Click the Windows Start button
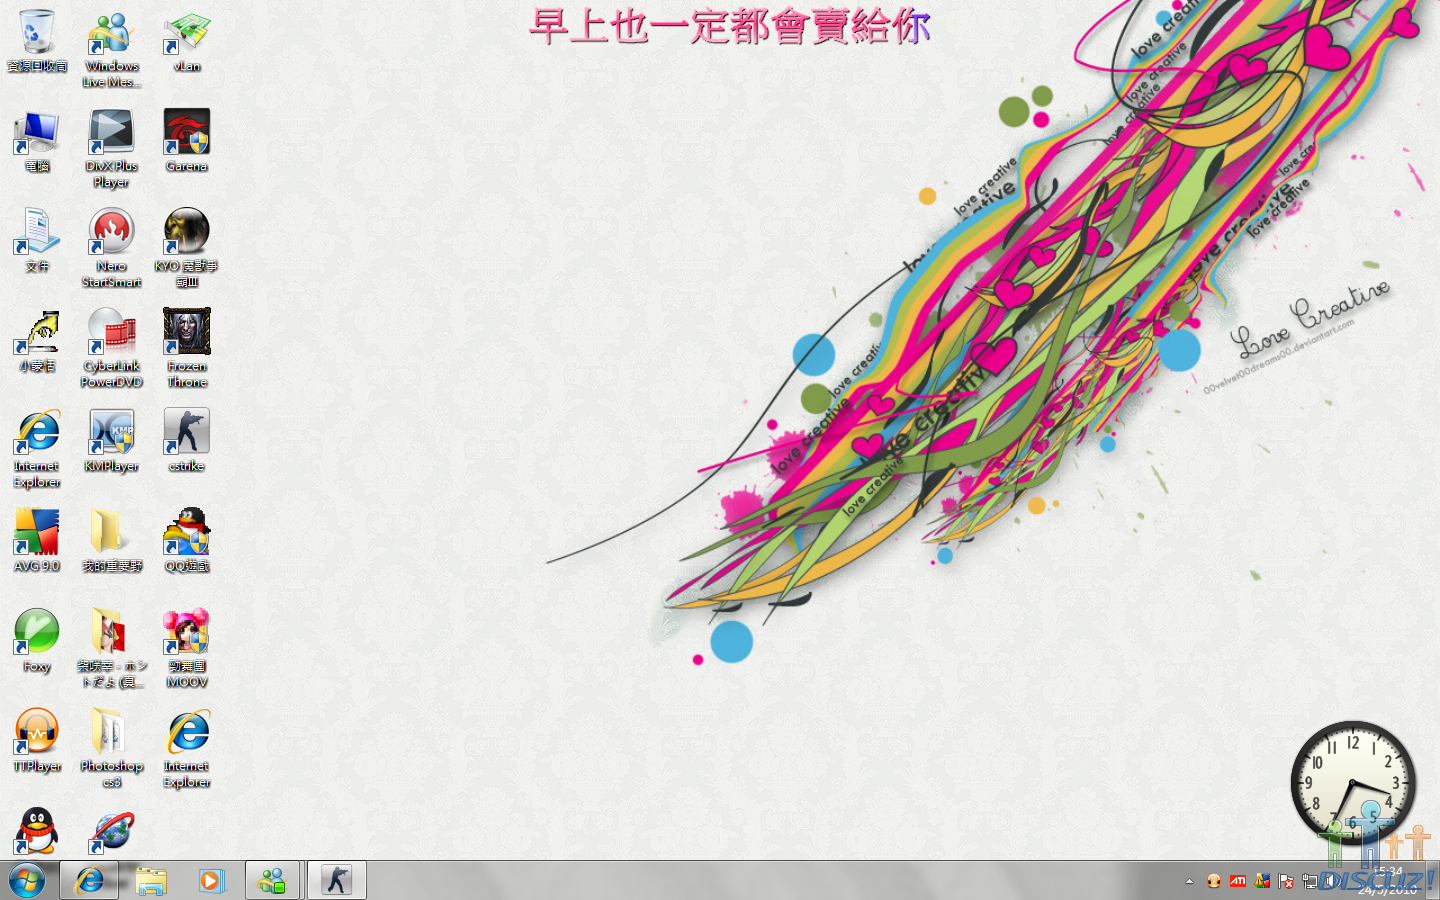Screen dimensions: 1440x900 27,880
